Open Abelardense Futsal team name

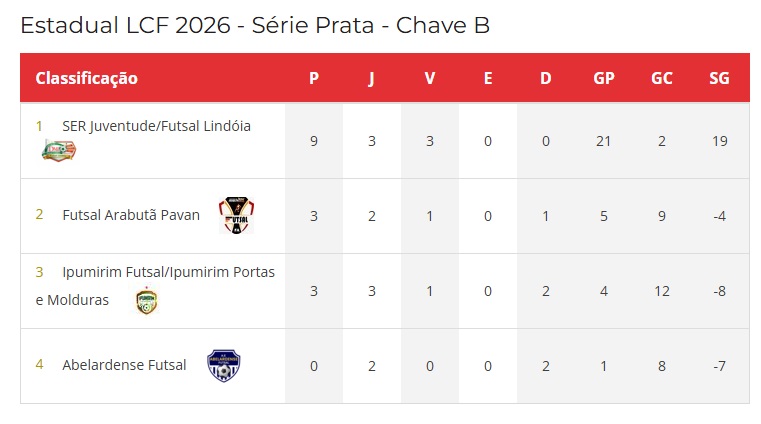[124, 365]
